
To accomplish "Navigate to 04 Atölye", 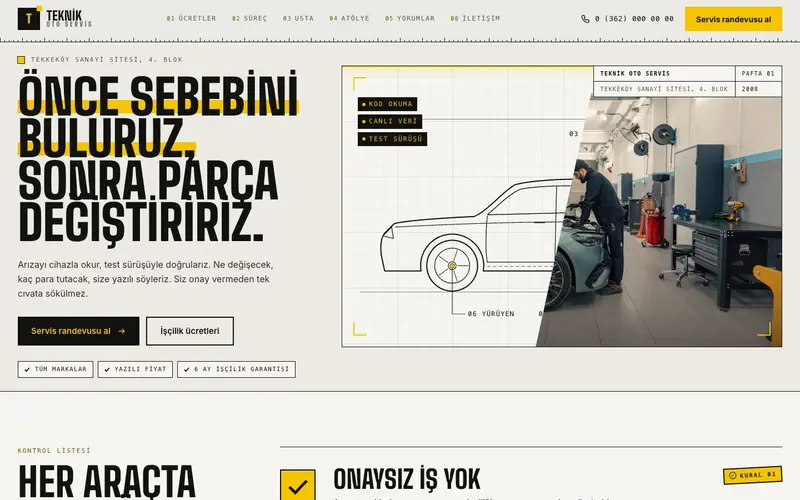I will pos(349,18).
